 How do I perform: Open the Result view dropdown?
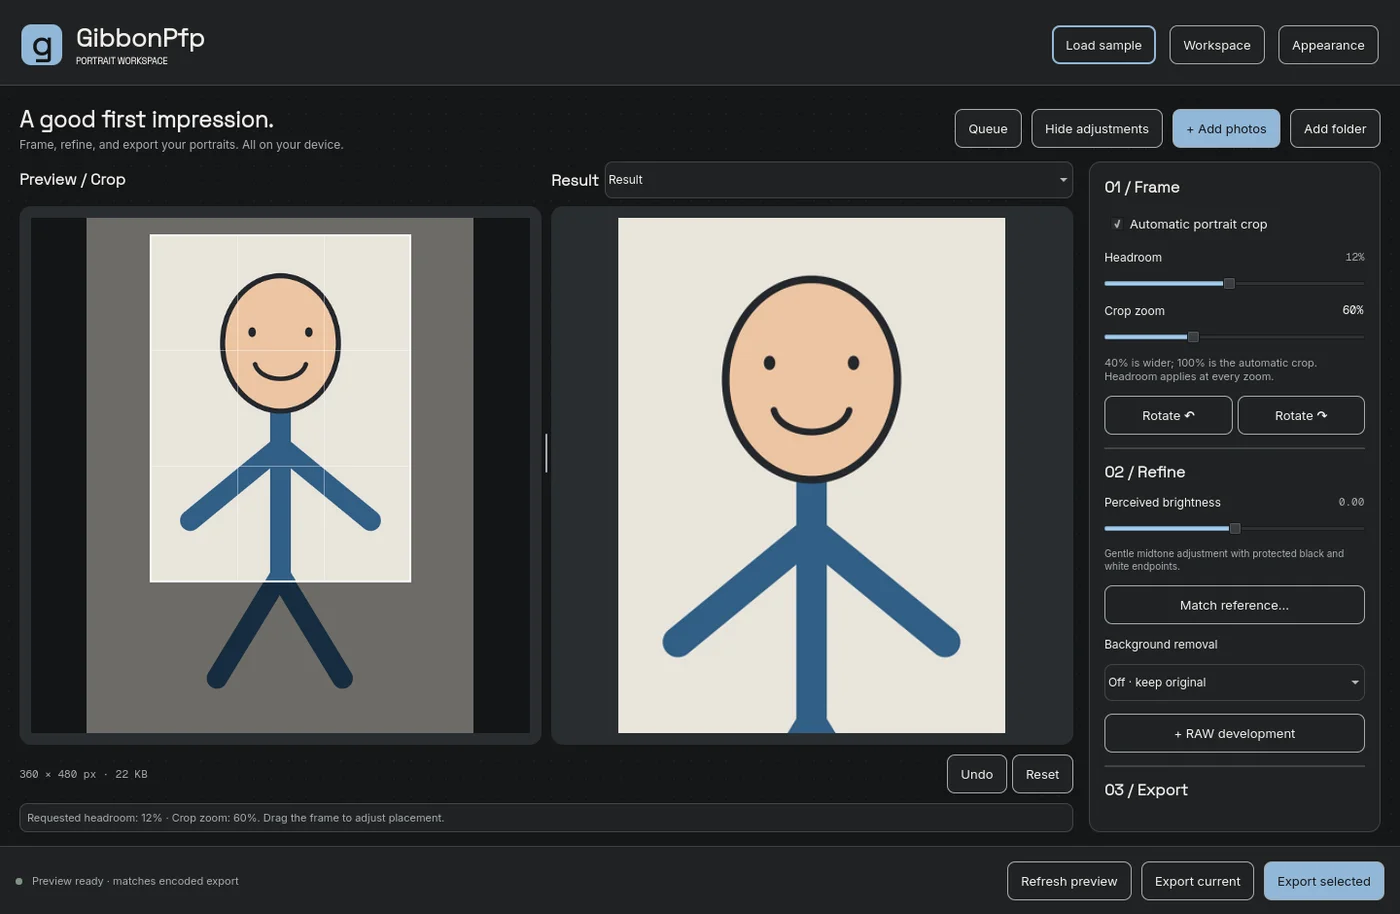(x=838, y=180)
